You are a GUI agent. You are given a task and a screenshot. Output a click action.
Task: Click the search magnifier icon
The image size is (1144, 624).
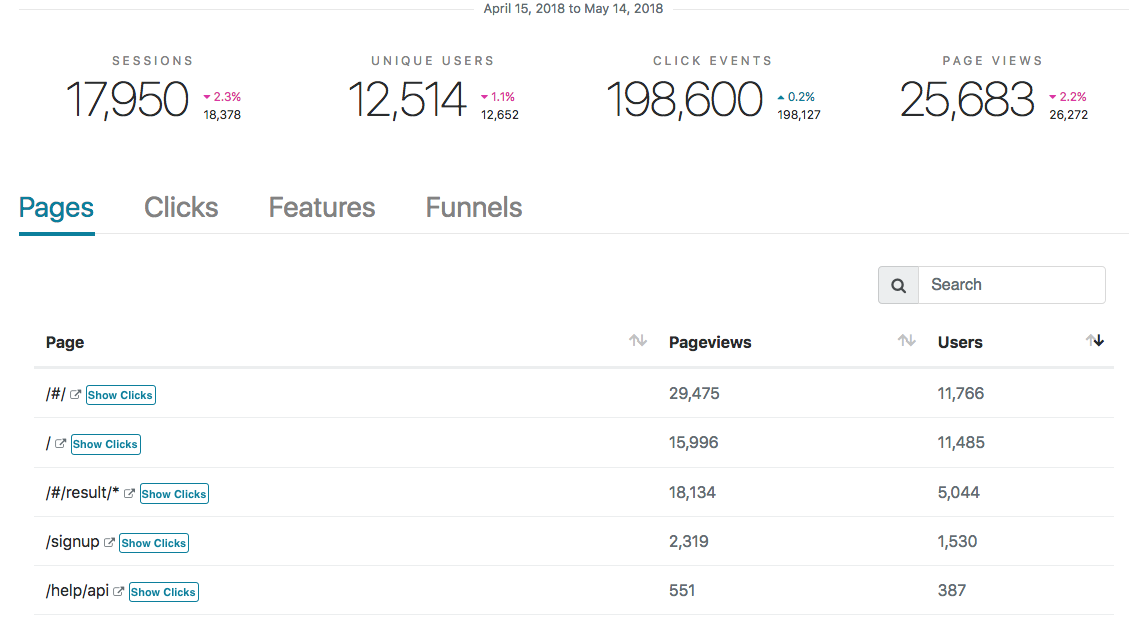click(898, 285)
